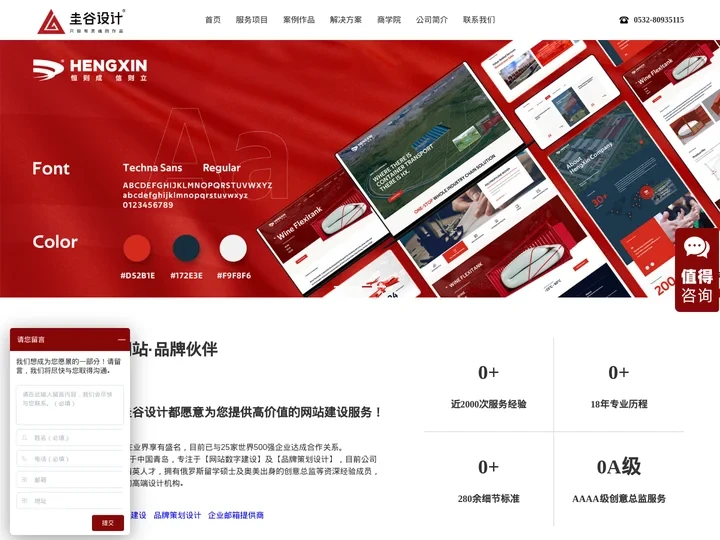This screenshot has width=720, height=540.
Task: Click the person icon in the name field
Action: [x=25, y=438]
